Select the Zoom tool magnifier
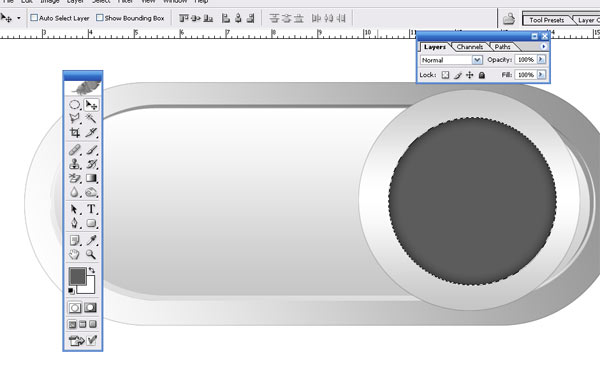The image size is (600, 388). [91, 254]
